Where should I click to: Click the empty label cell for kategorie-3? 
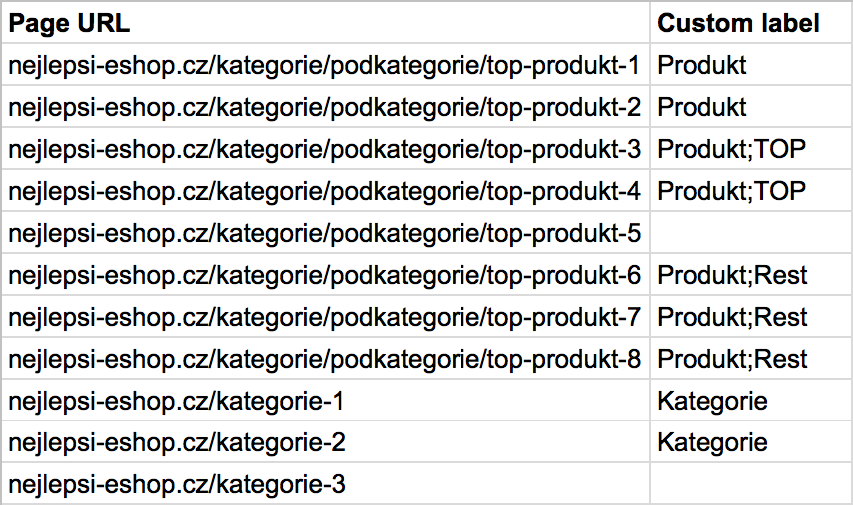coord(751,484)
